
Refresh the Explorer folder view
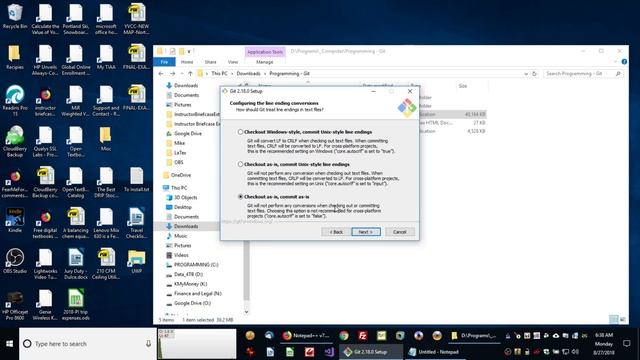tap(534, 74)
